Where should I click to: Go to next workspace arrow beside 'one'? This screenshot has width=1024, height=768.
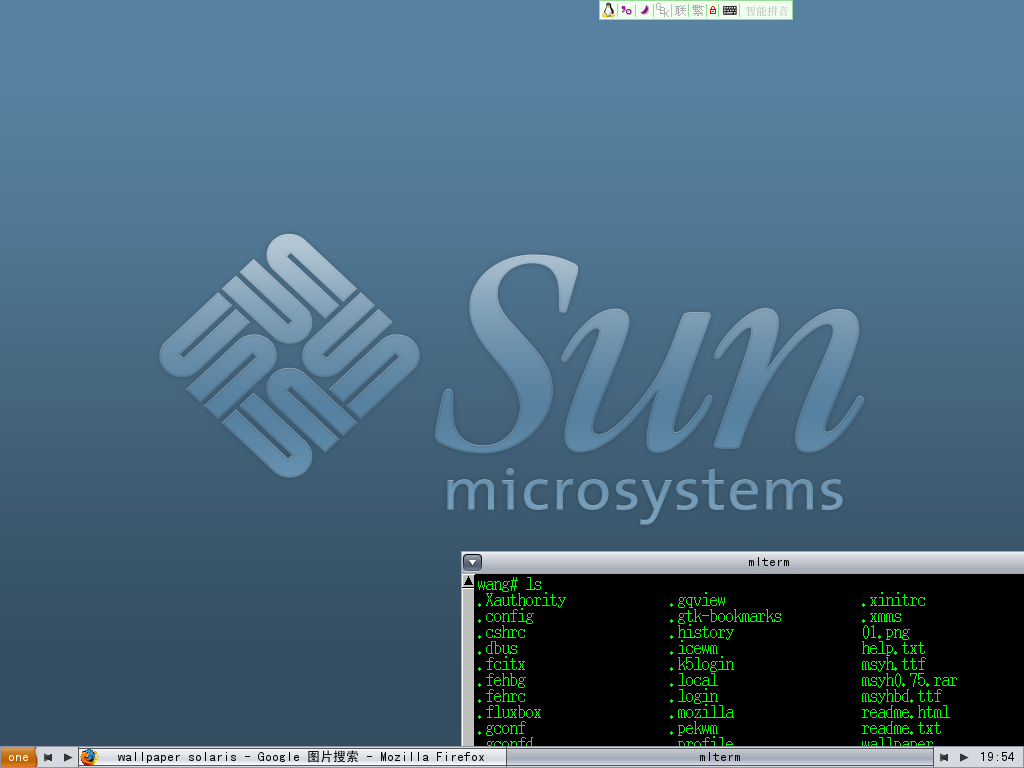coord(67,758)
